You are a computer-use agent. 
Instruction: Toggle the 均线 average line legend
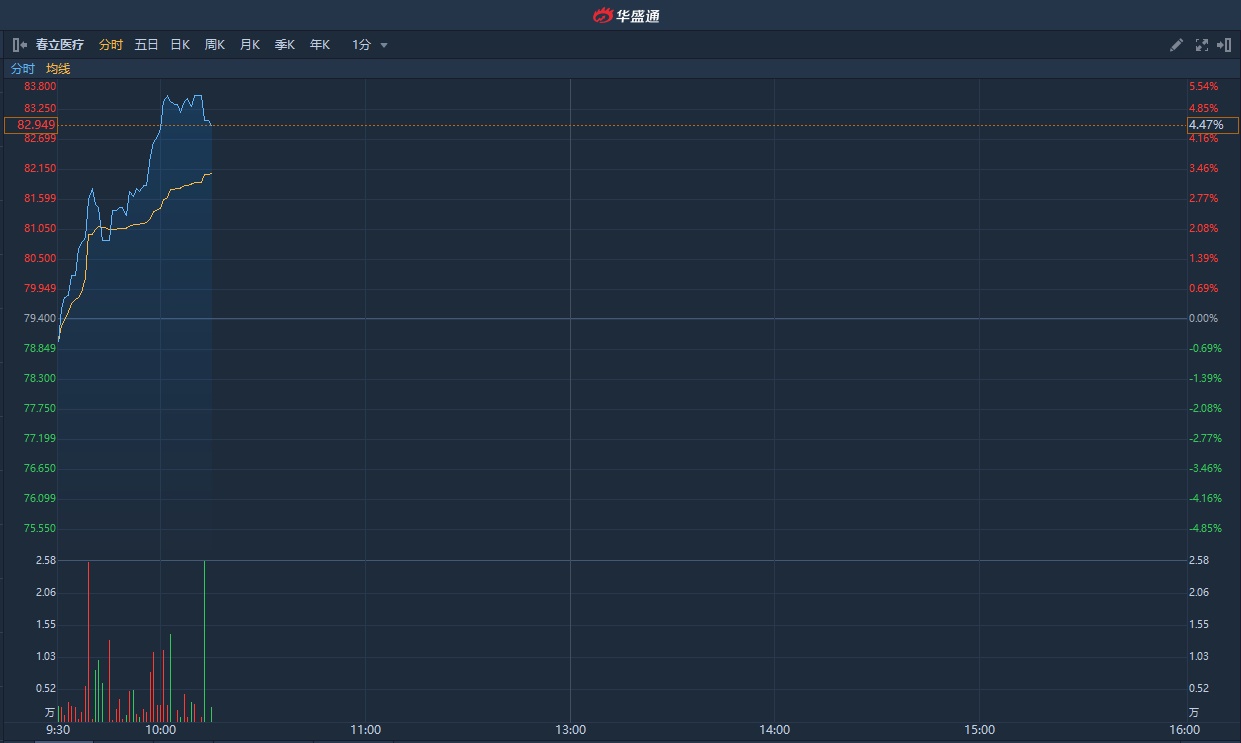[x=58, y=69]
